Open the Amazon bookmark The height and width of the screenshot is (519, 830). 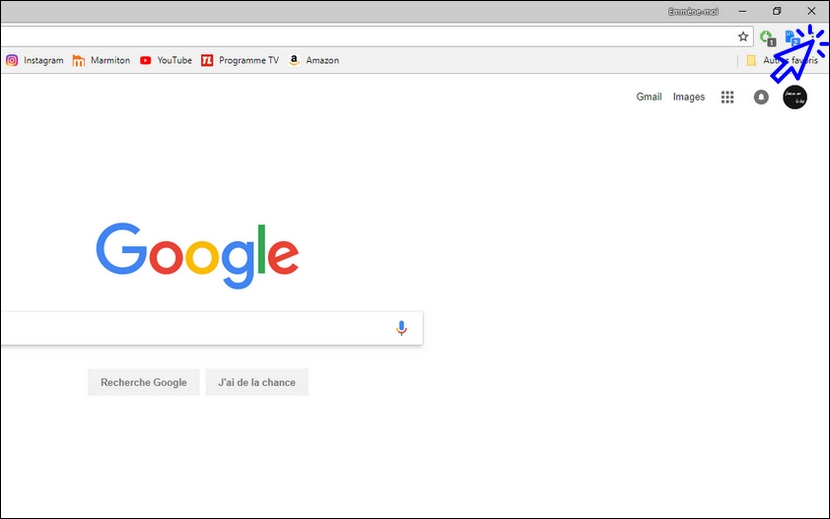[314, 60]
